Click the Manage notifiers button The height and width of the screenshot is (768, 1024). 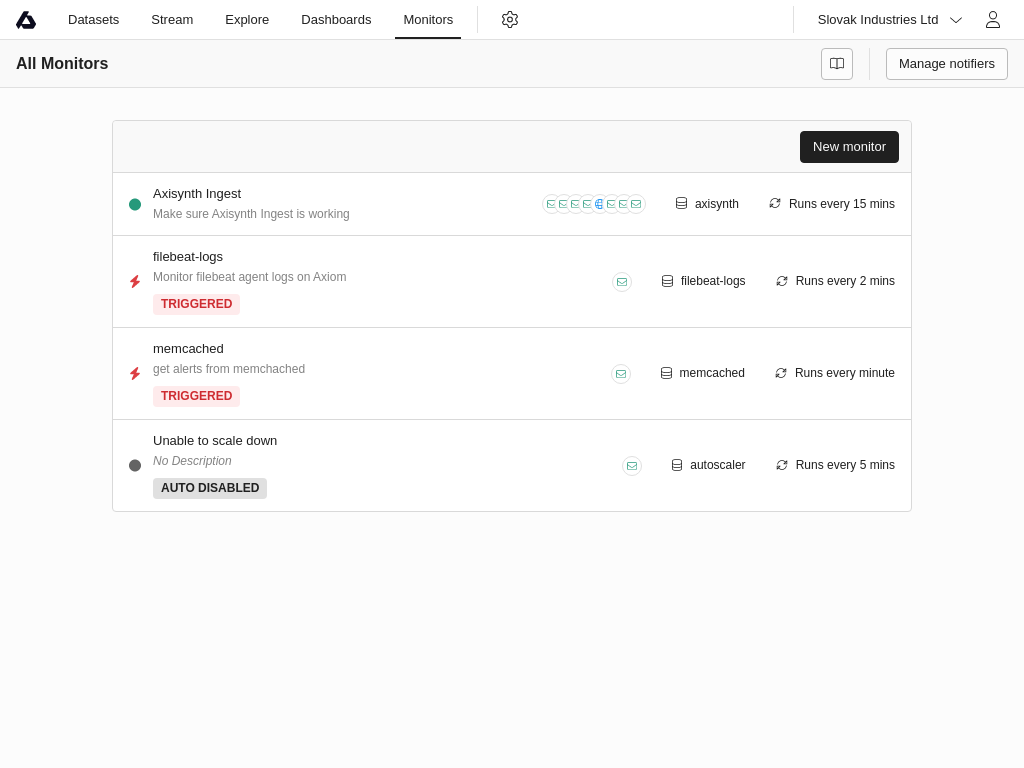pyautogui.click(x=946, y=64)
